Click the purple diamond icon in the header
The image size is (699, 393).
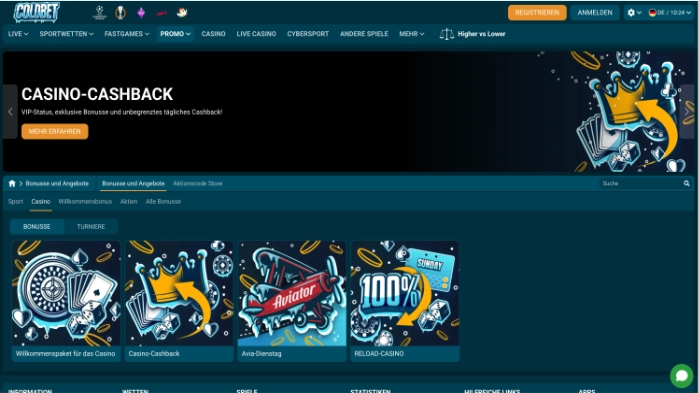(x=141, y=12)
